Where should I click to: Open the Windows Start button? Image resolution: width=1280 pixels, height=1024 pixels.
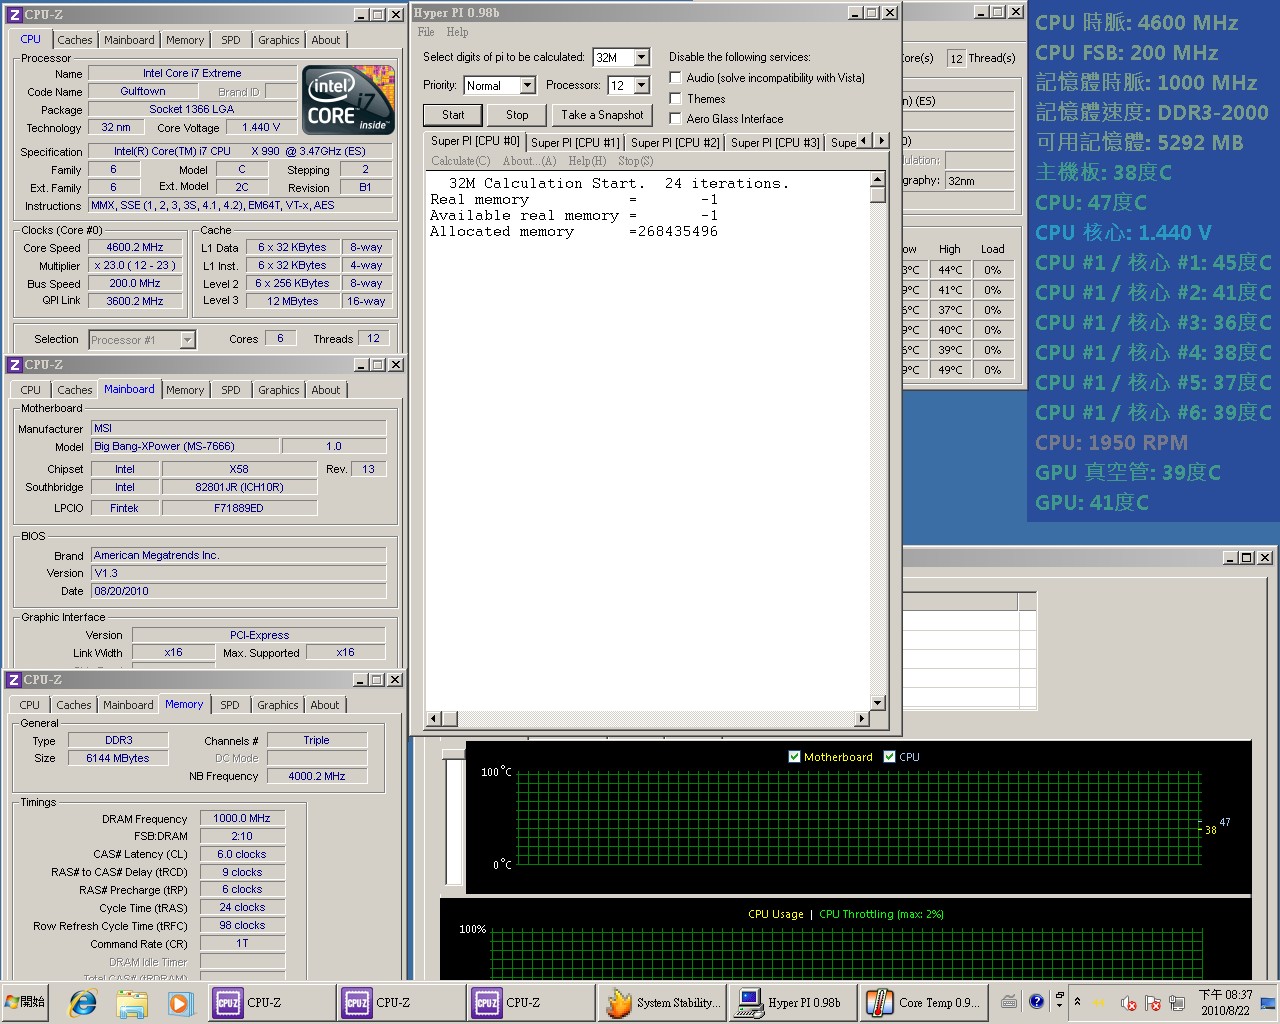pyautogui.click(x=26, y=1002)
